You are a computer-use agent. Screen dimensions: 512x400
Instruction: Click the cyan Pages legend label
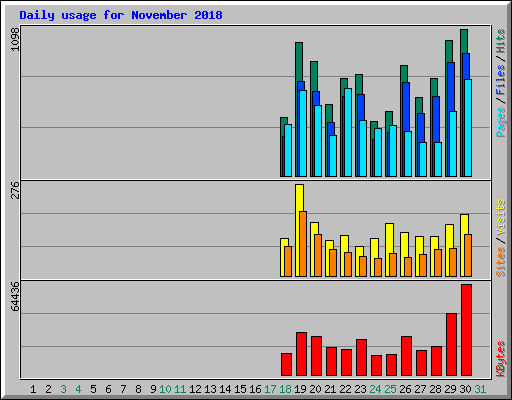[x=500, y=122]
